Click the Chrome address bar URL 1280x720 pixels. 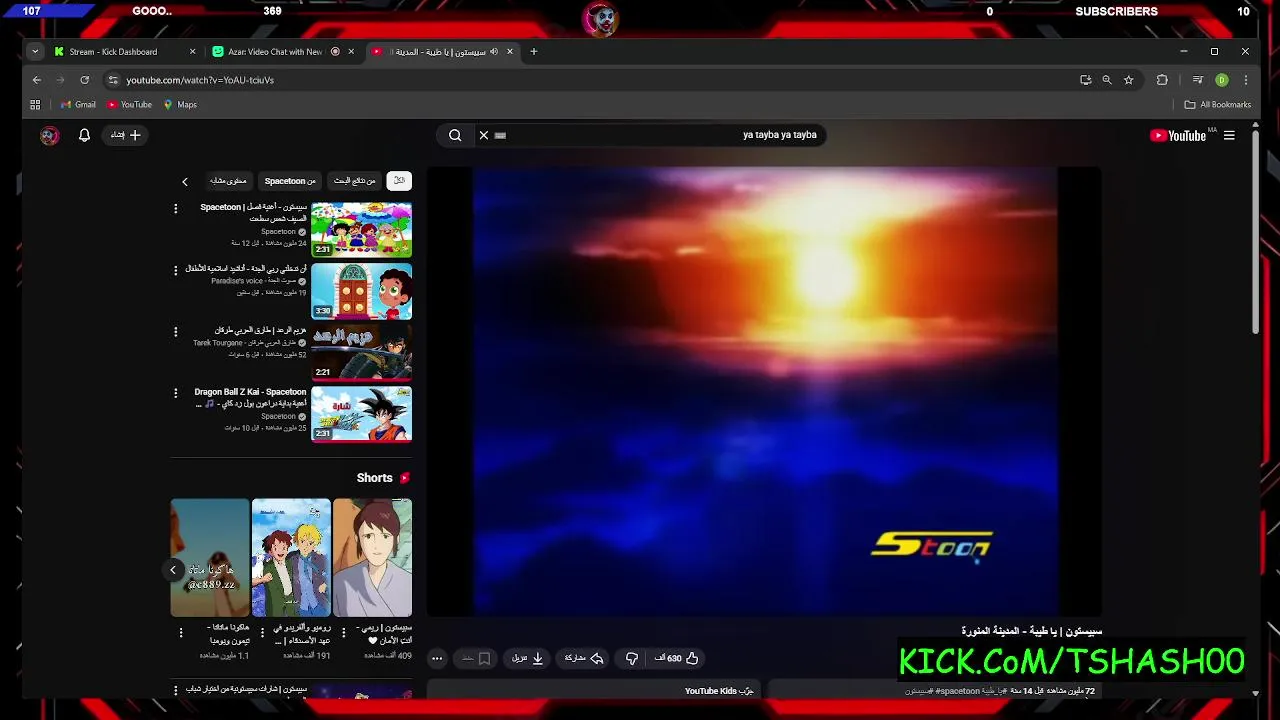[200, 80]
